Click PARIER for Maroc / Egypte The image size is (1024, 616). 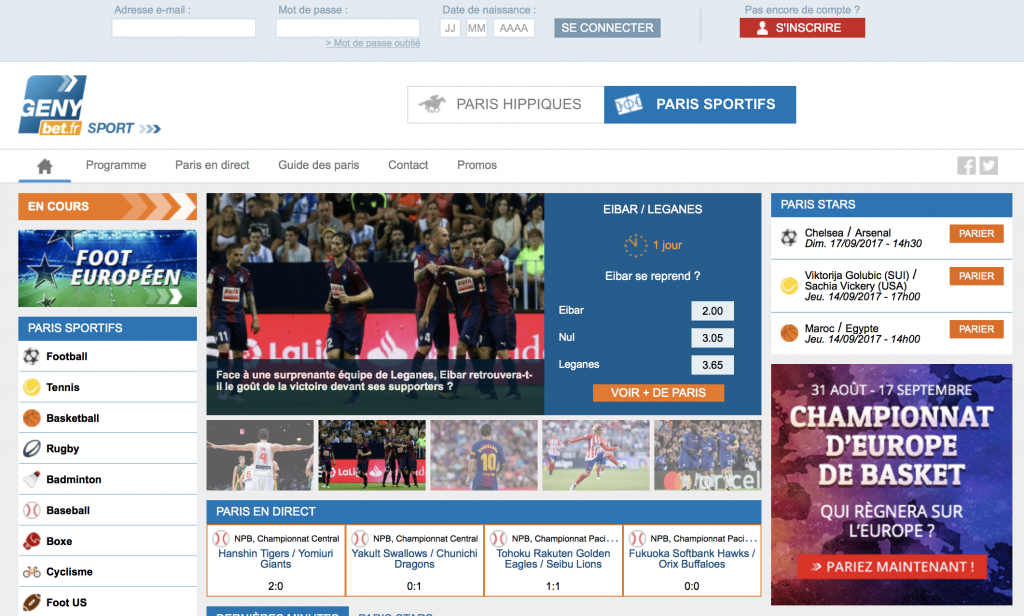[x=976, y=329]
